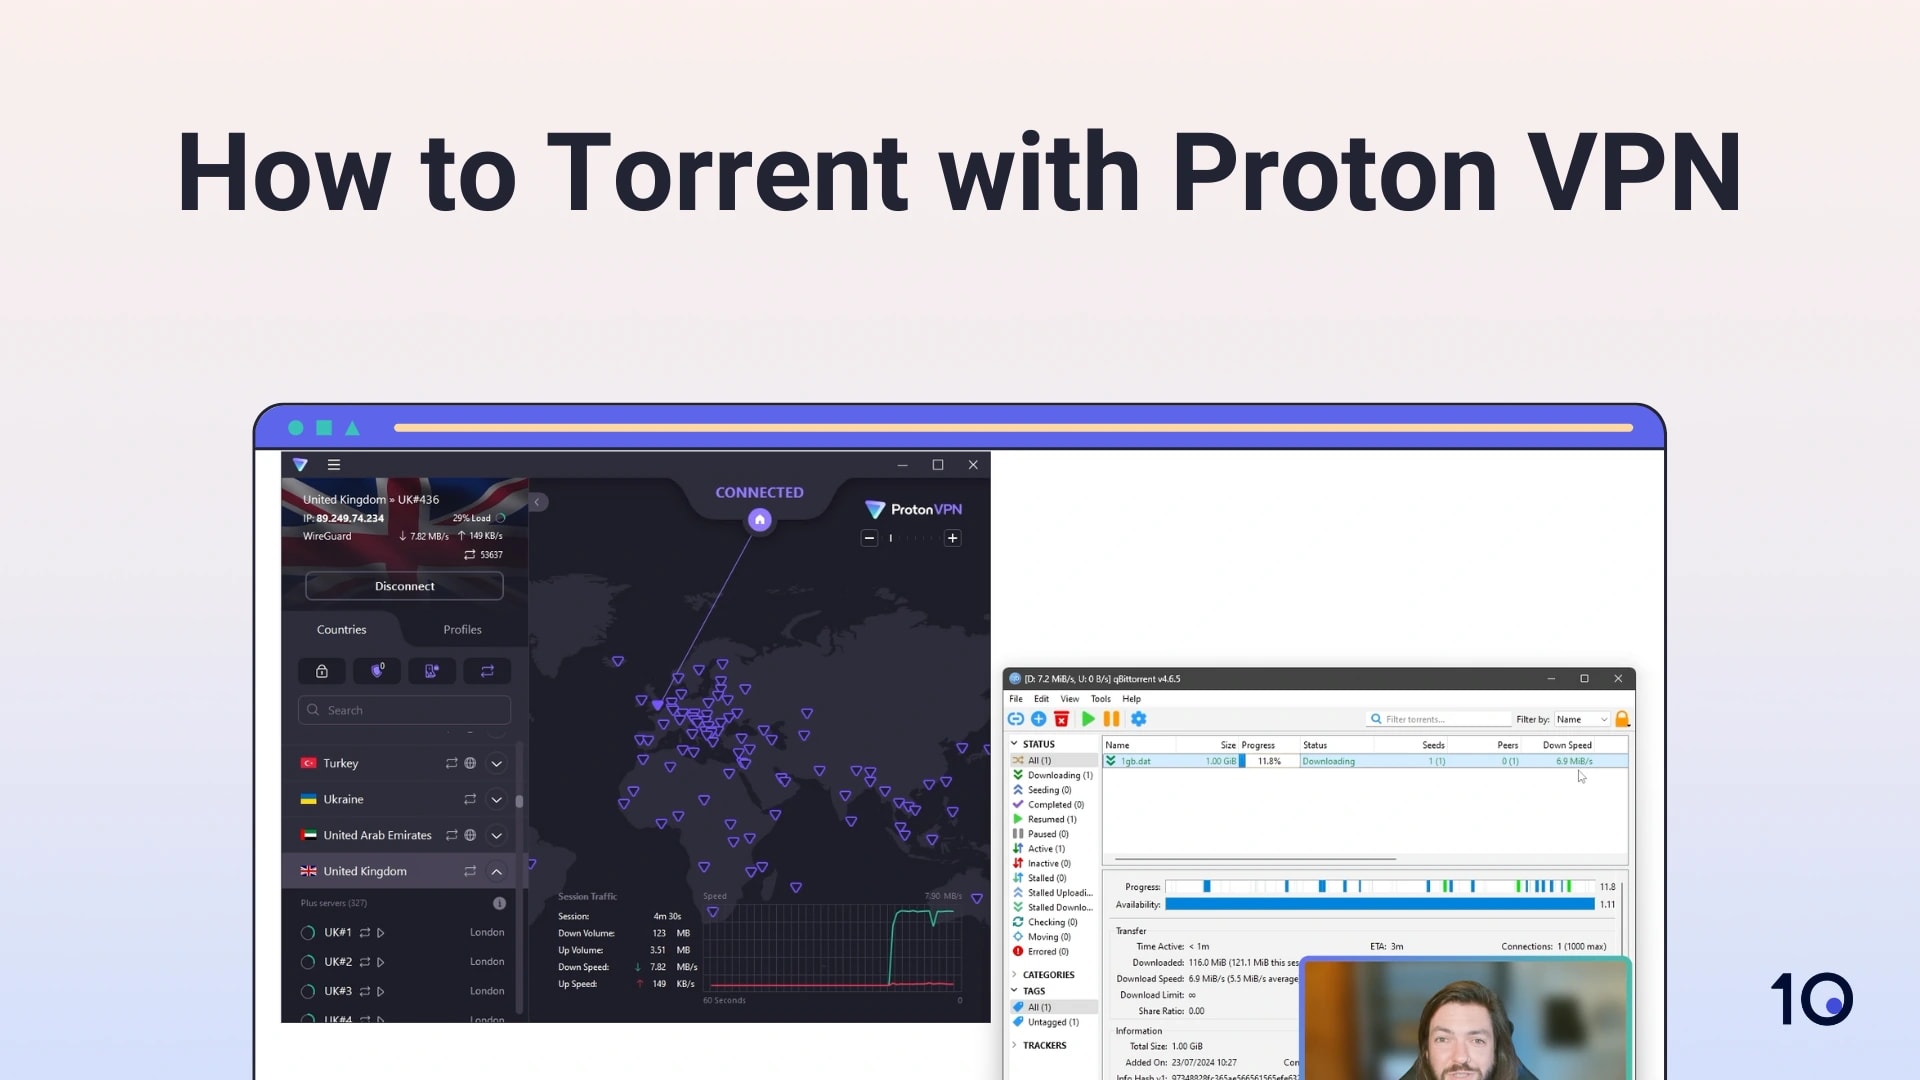Click the torrent list horizontal scrollbar
This screenshot has width=1920, height=1080.
pyautogui.click(x=1255, y=859)
